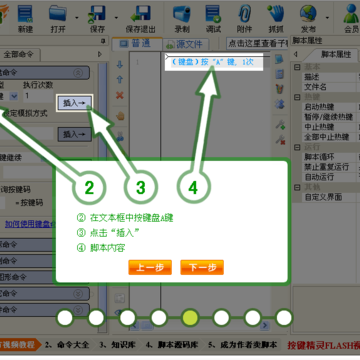Screen dimensions: 360x360
Task: Collapse the 基本 property group
Action: tap(297, 67)
